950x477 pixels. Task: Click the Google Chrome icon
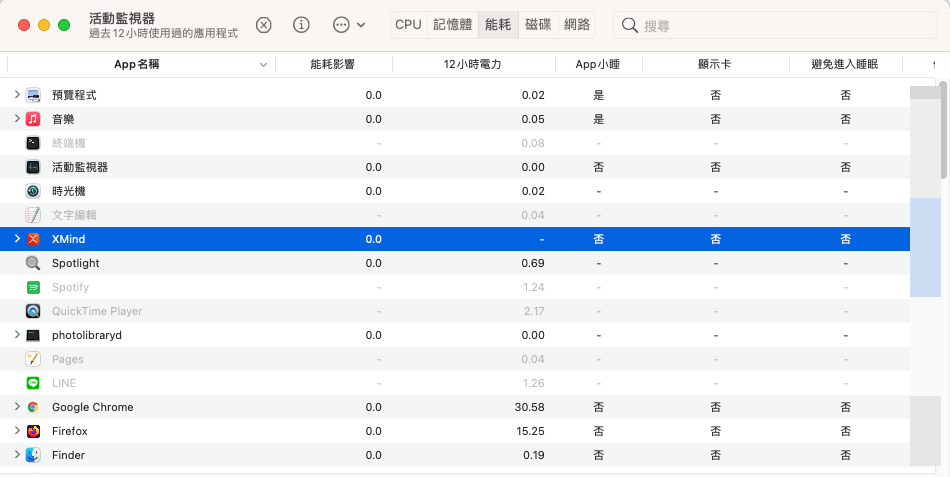click(33, 407)
